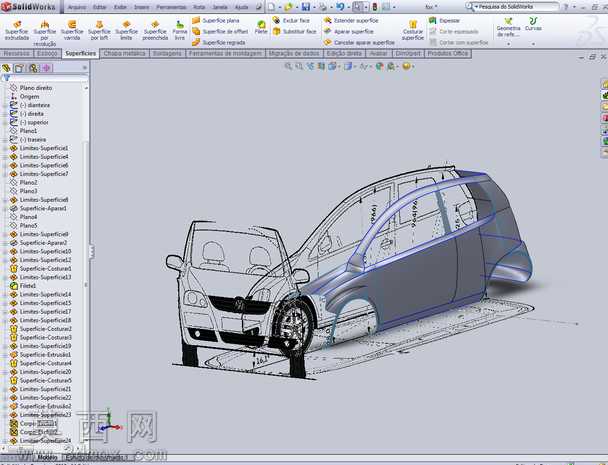This screenshot has width=608, height=465.
Task: Click Zoom to area view icon
Action: pyautogui.click(x=299, y=66)
